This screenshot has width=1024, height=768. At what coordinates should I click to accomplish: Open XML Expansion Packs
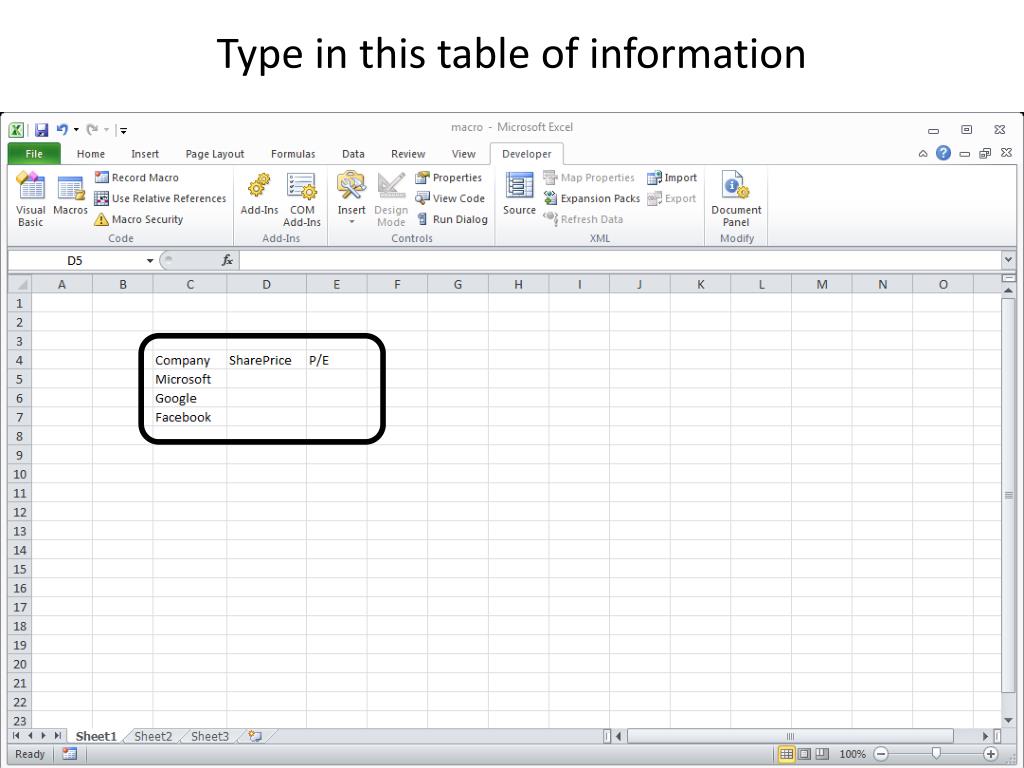point(592,199)
